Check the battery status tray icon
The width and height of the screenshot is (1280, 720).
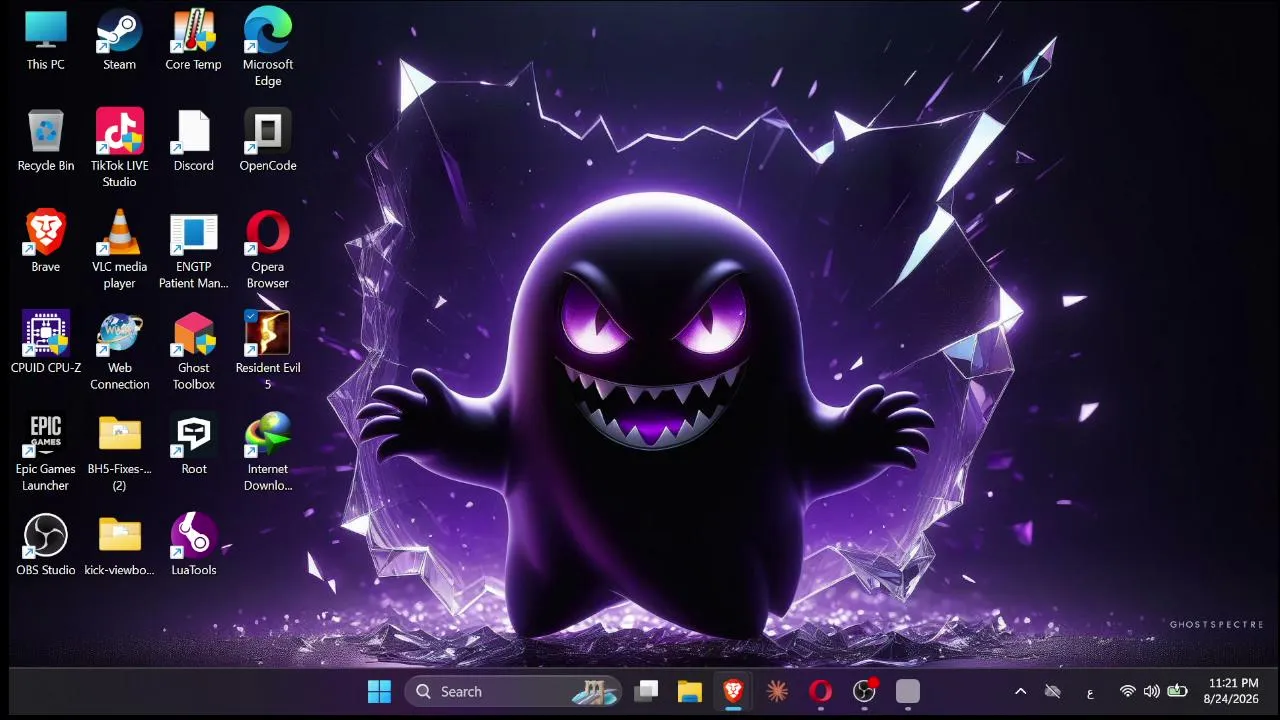(1177, 691)
